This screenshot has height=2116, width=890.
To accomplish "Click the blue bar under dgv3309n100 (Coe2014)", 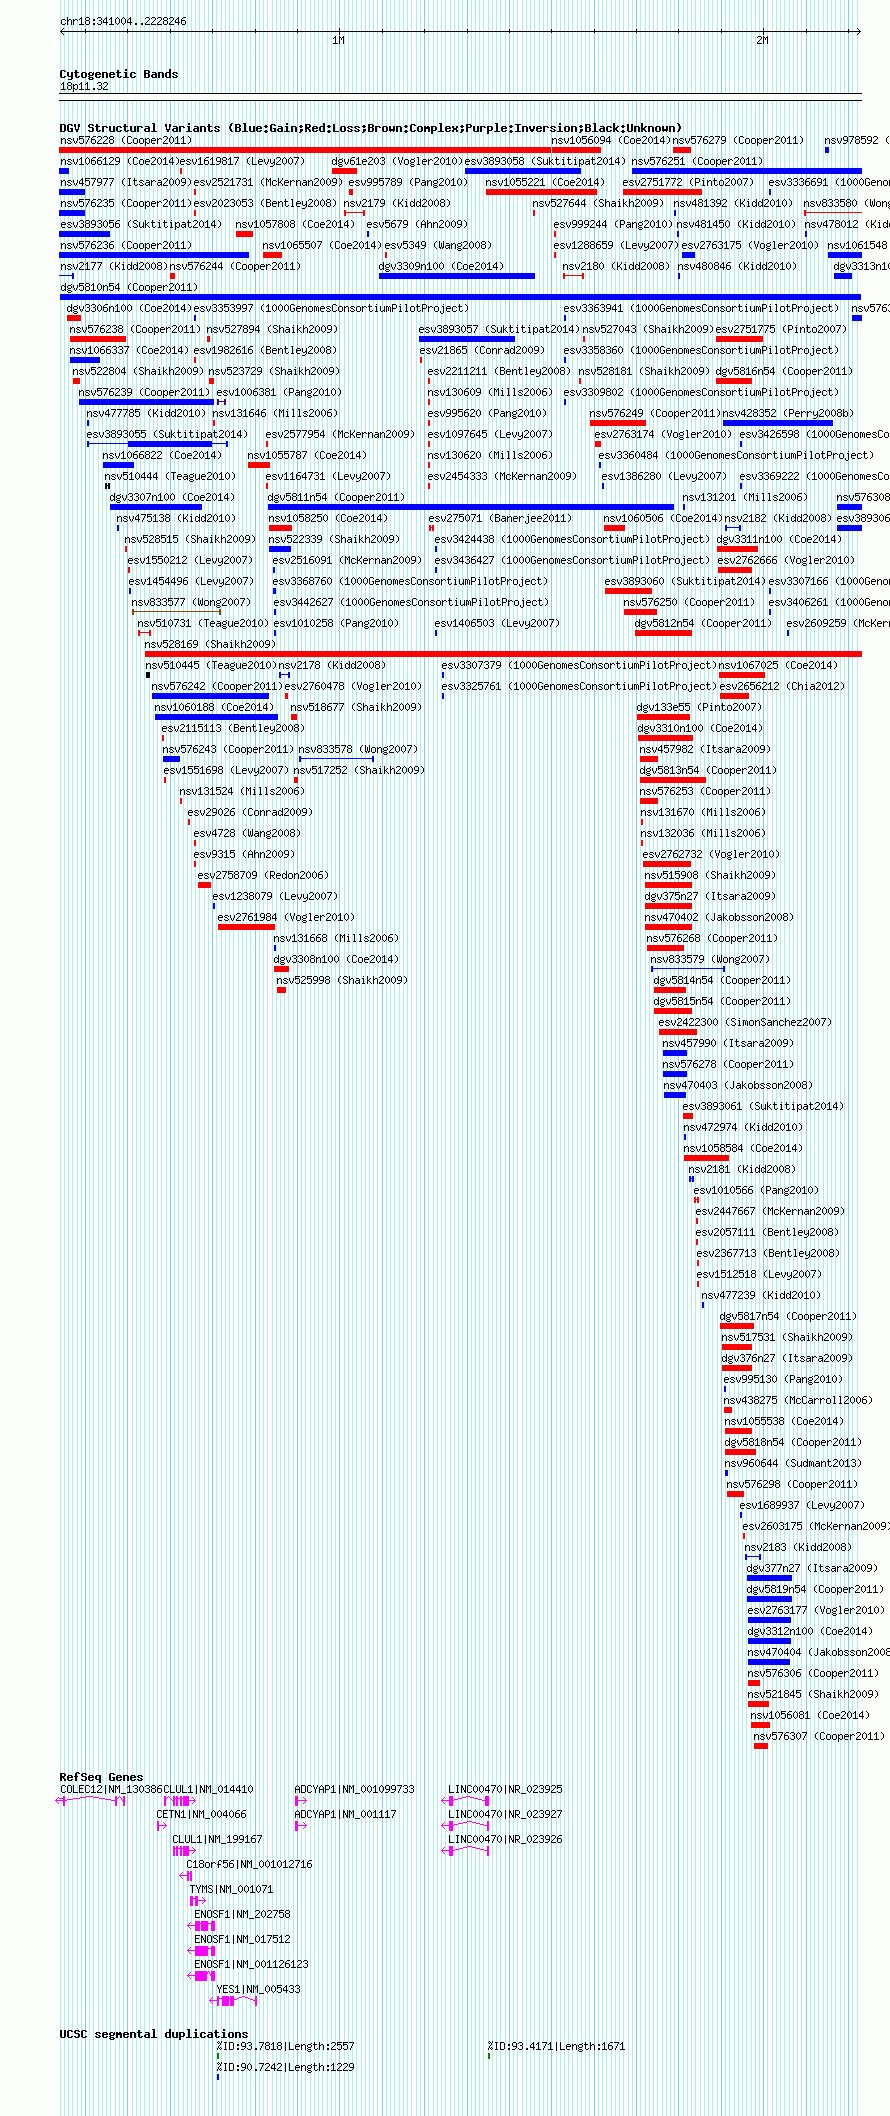I will (x=457, y=276).
